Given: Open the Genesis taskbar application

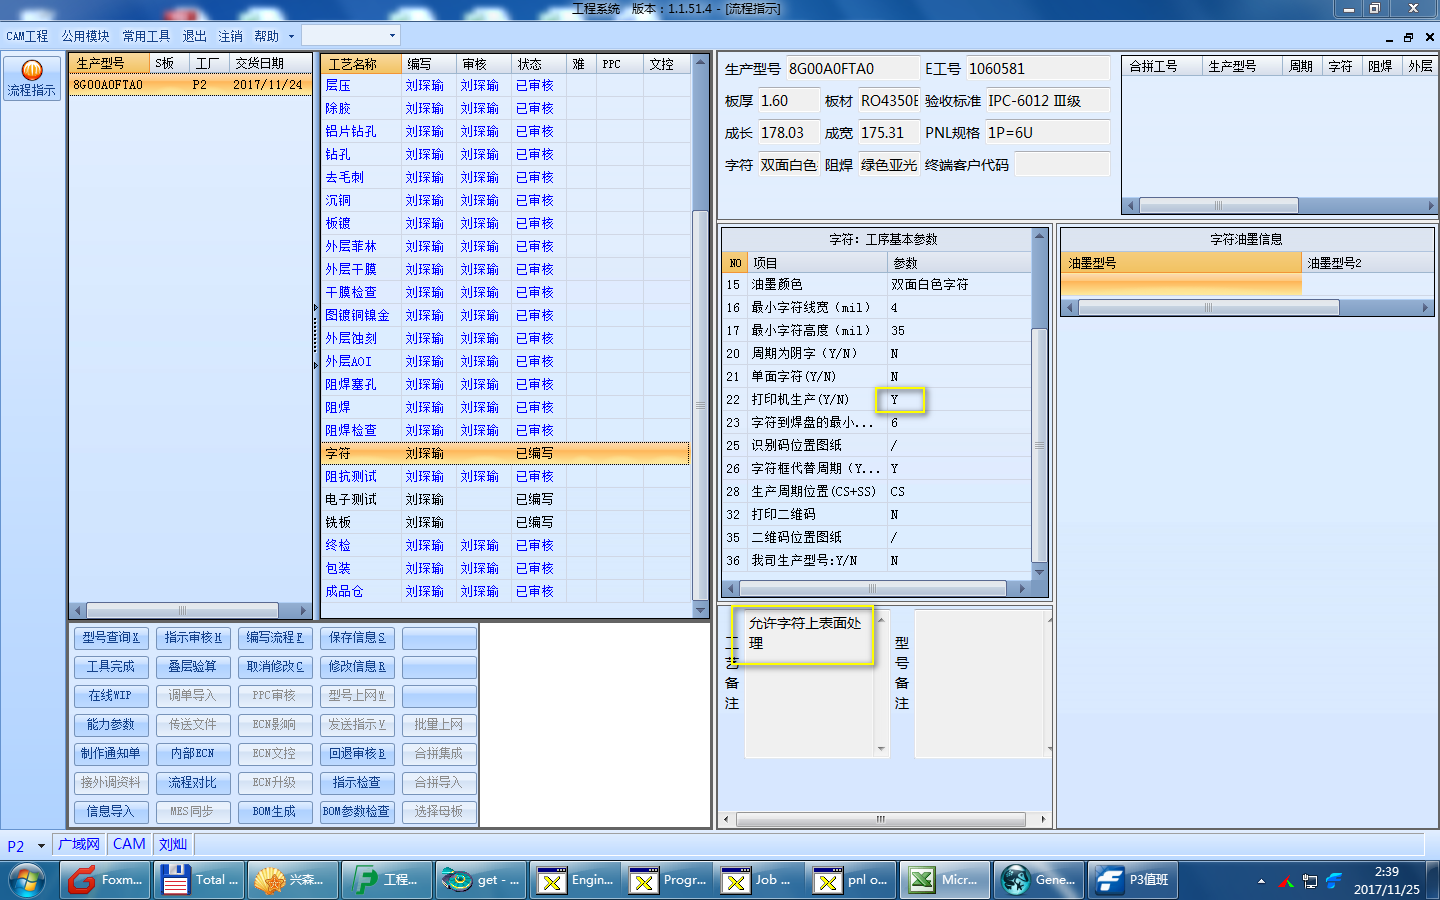Looking at the screenshot, I should [x=1041, y=880].
